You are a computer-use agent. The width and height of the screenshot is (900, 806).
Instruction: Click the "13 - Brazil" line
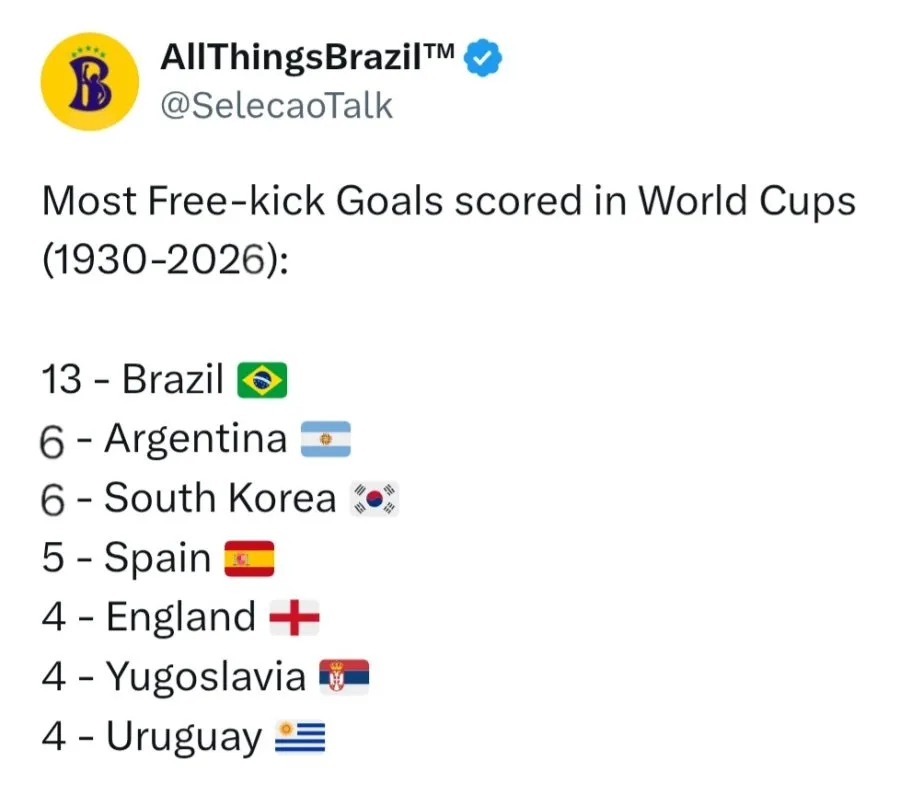(164, 379)
